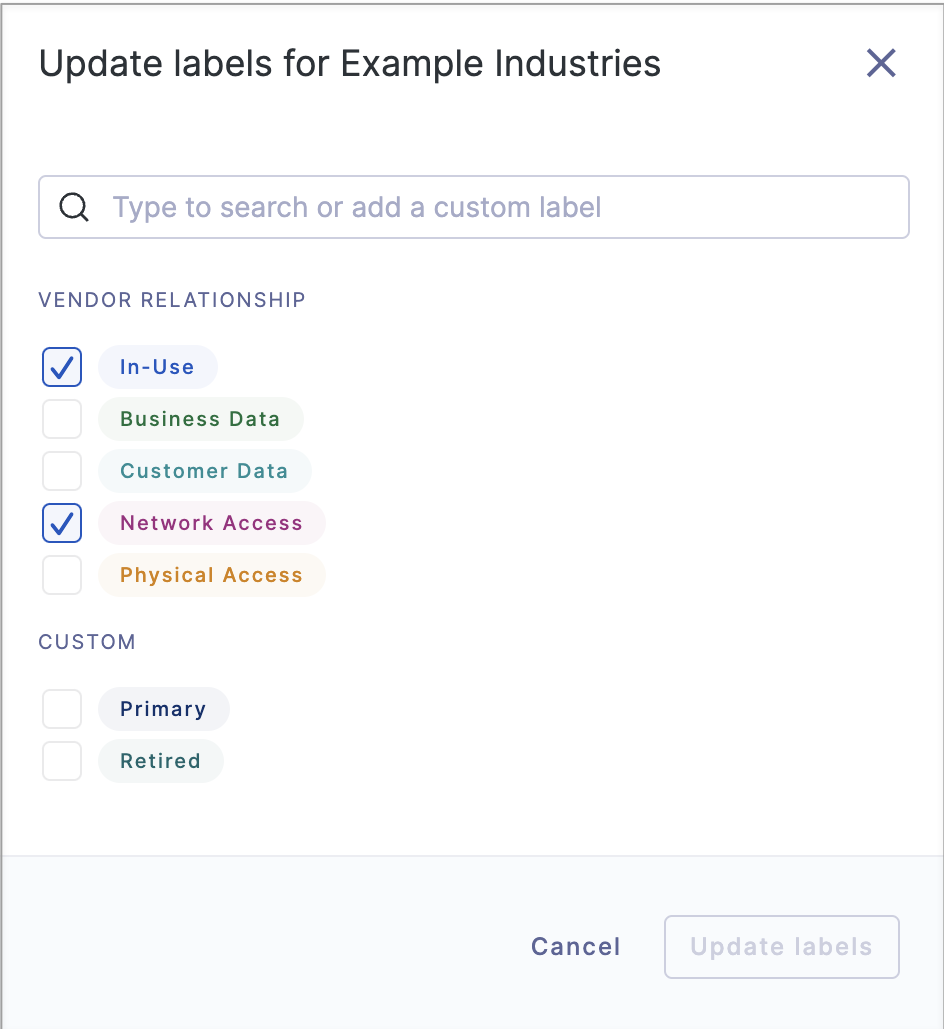Uncheck the In-Use checkbox
The width and height of the screenshot is (944, 1029).
(62, 367)
